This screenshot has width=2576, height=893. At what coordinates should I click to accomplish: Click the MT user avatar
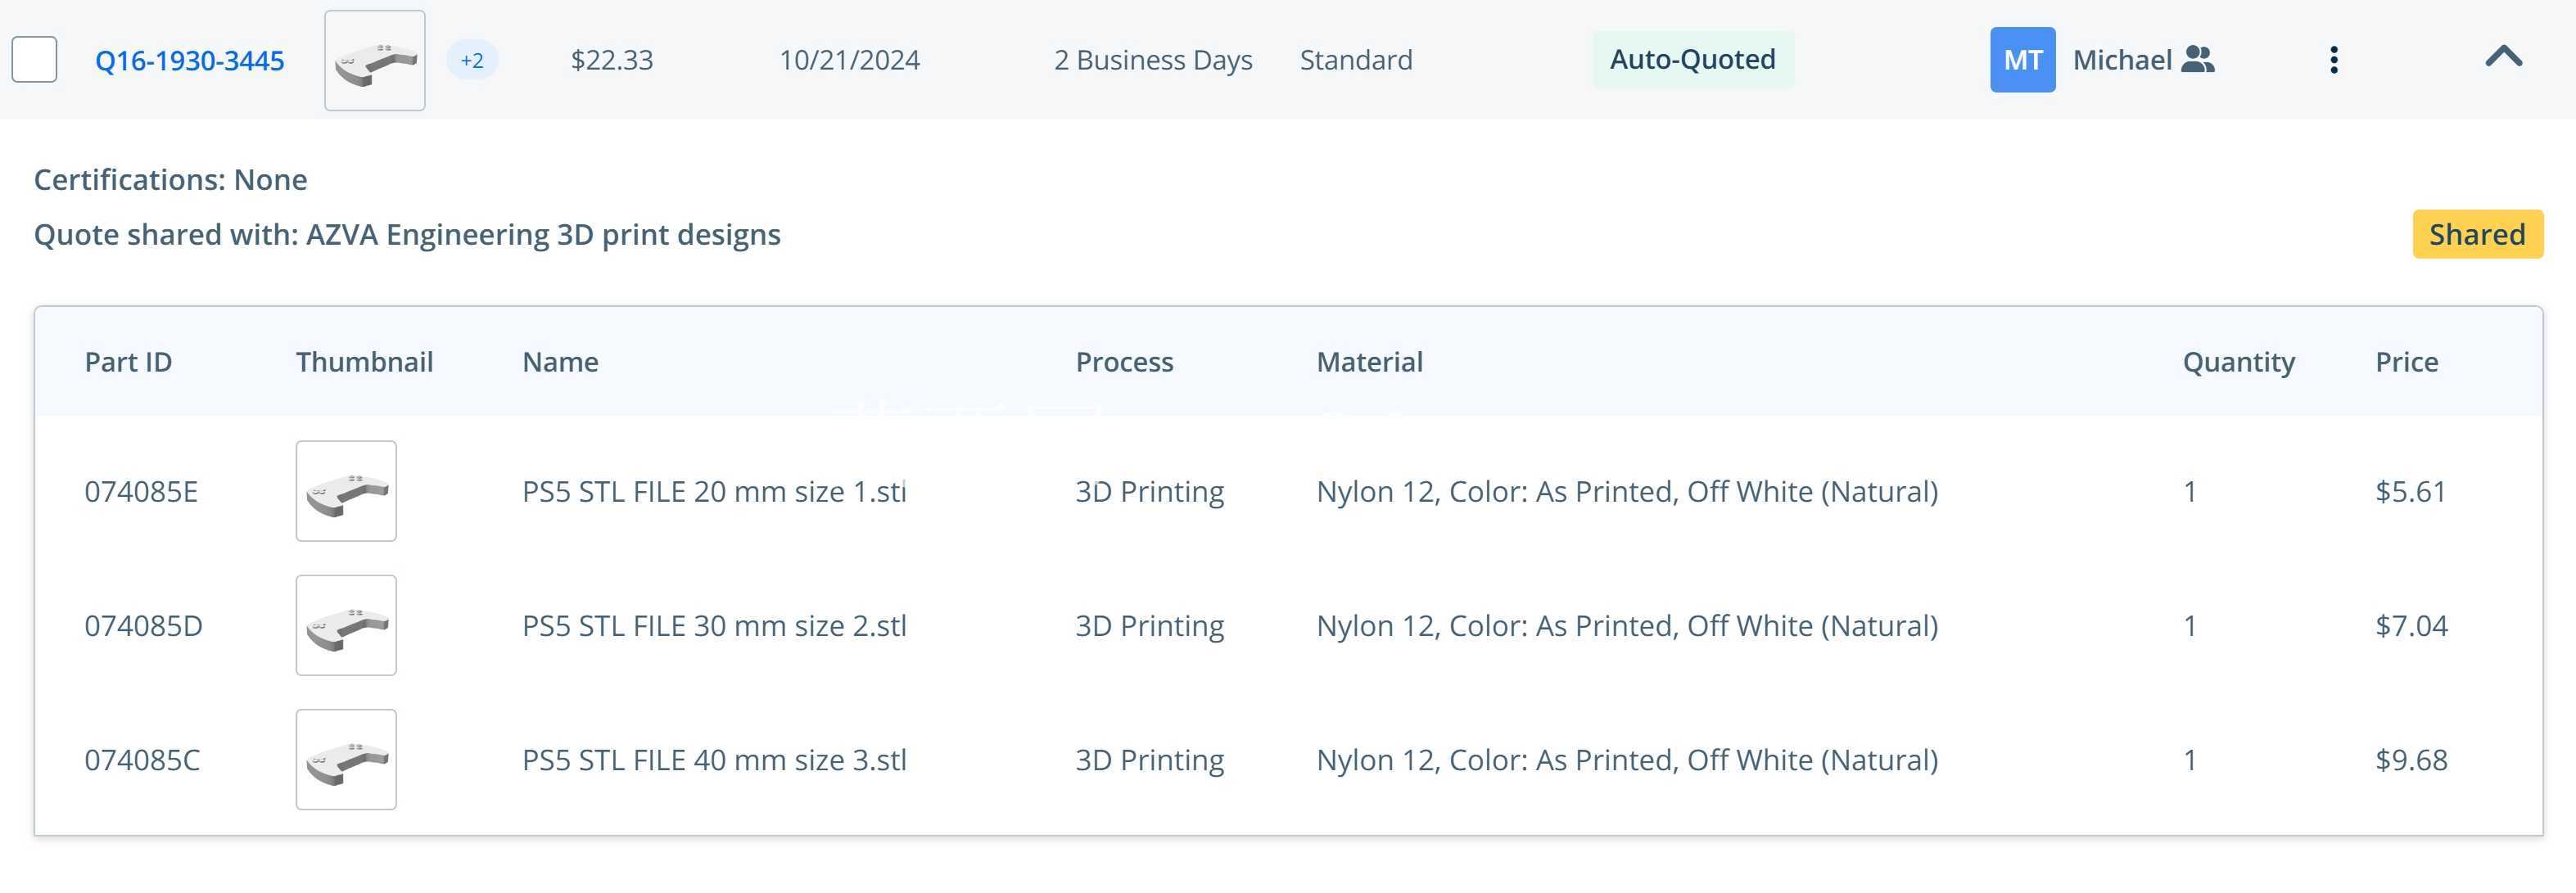coord(2023,60)
